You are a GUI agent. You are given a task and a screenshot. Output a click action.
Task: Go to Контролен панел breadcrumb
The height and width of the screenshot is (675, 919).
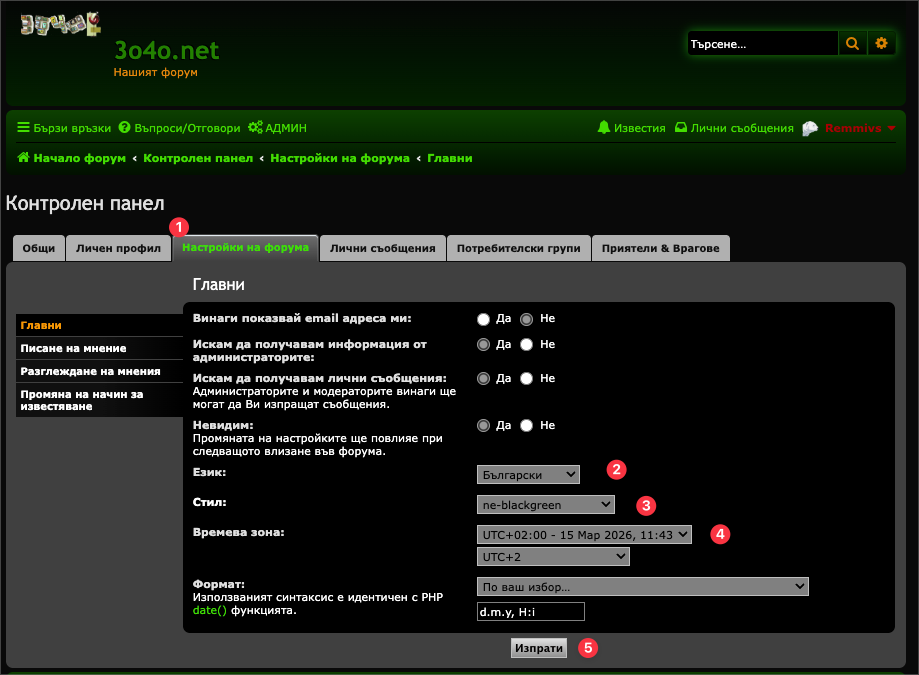(198, 158)
